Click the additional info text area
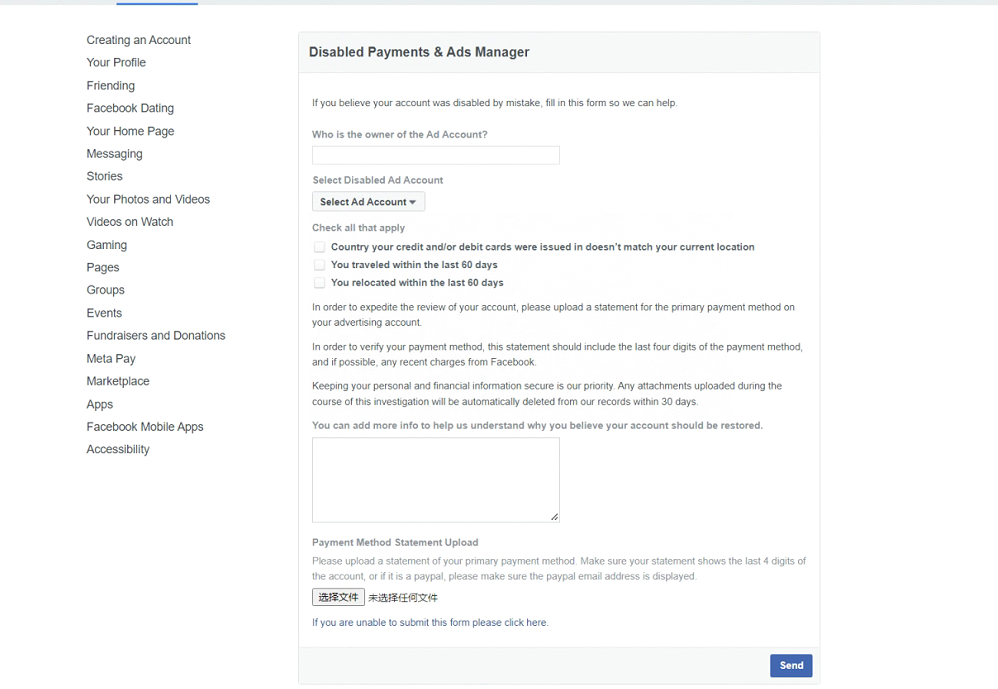 (x=435, y=479)
